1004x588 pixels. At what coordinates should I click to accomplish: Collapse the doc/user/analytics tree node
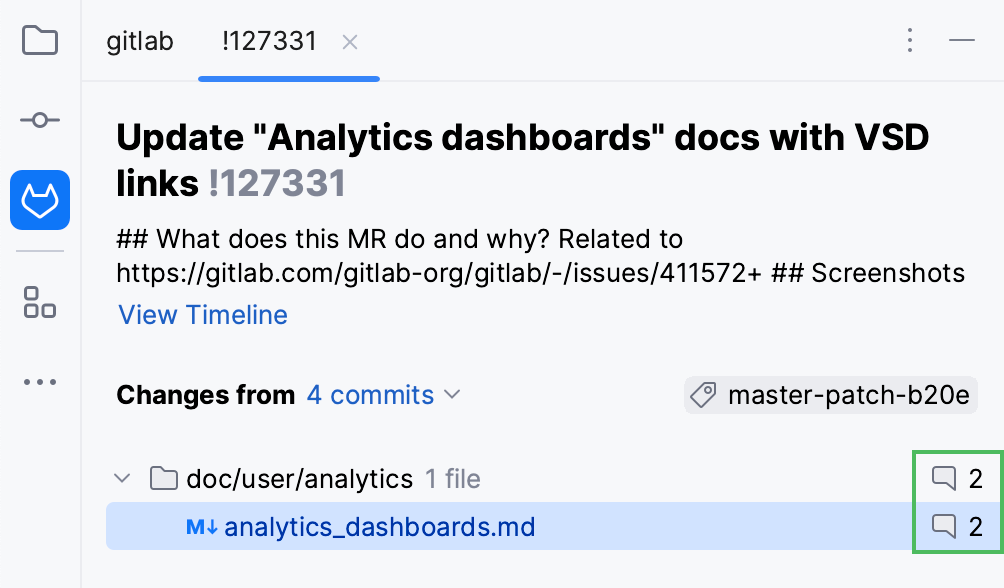click(x=122, y=478)
